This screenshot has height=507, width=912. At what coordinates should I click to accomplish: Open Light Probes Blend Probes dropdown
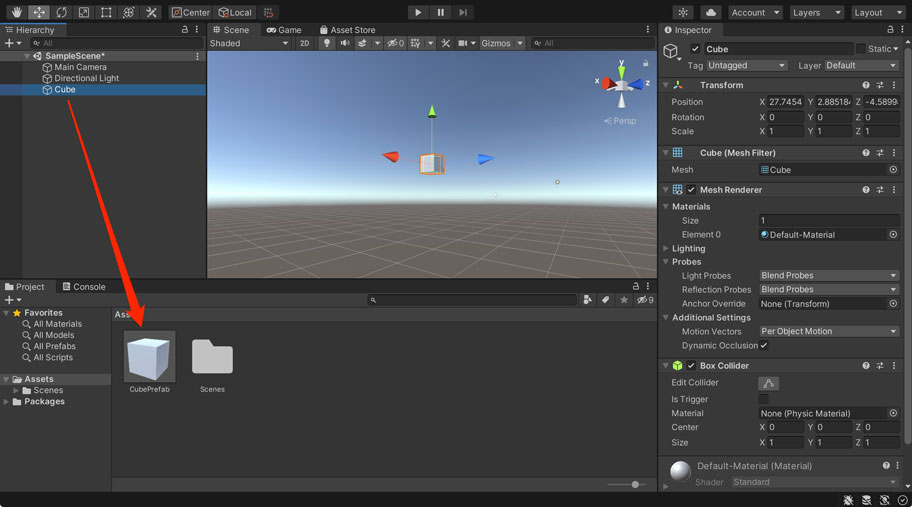829,275
